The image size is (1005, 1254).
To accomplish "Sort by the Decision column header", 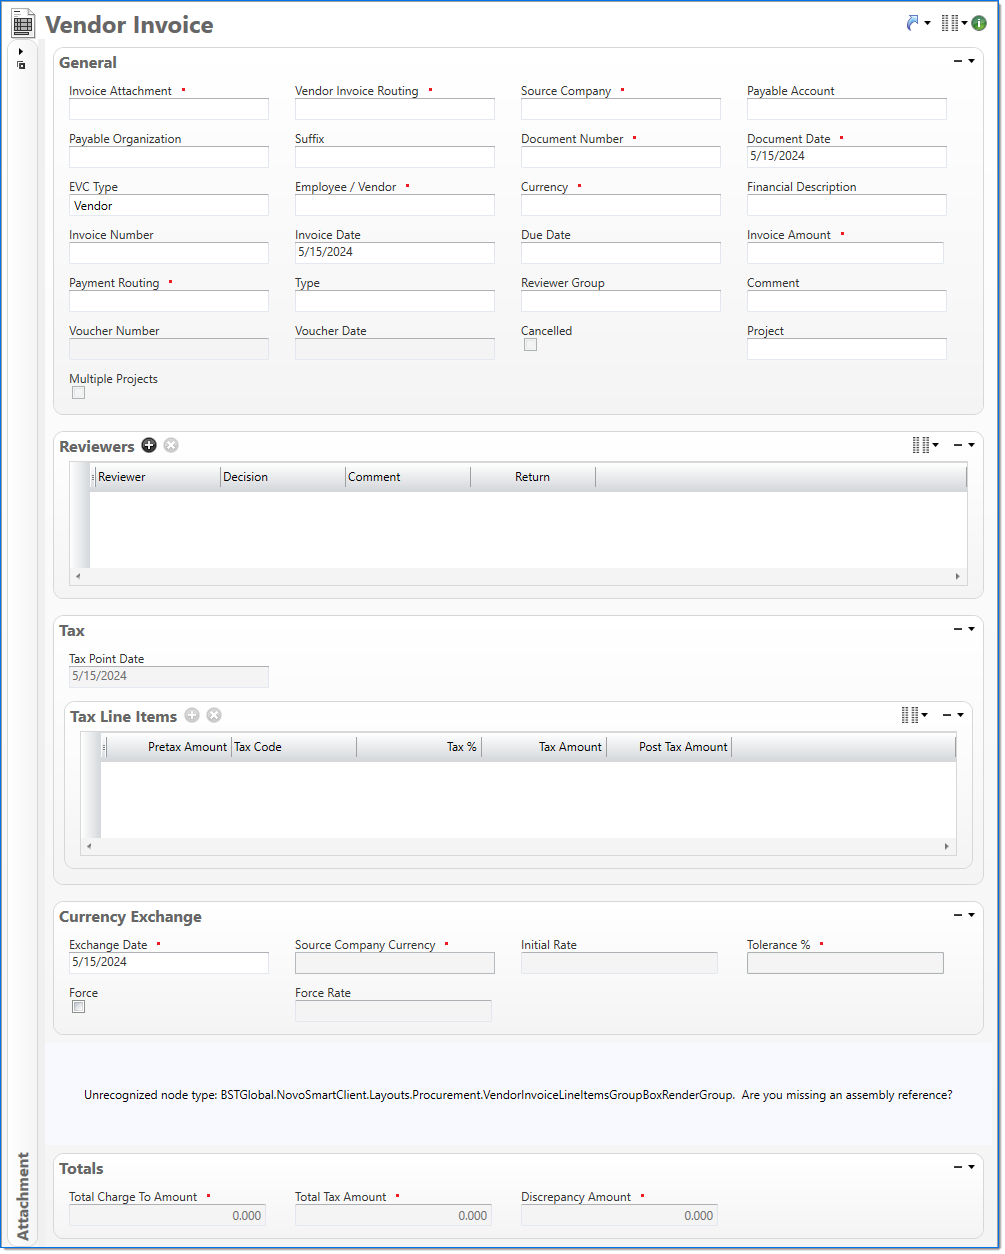I will pyautogui.click(x=282, y=477).
